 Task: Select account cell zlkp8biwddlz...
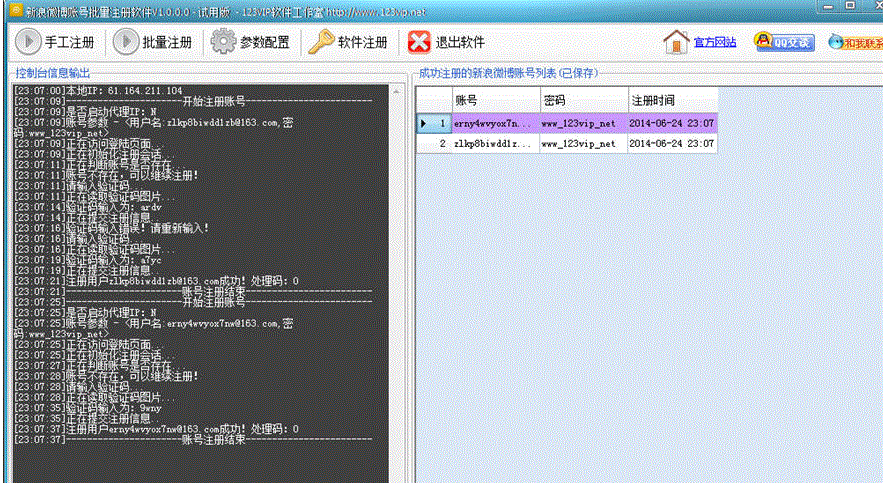[496, 144]
